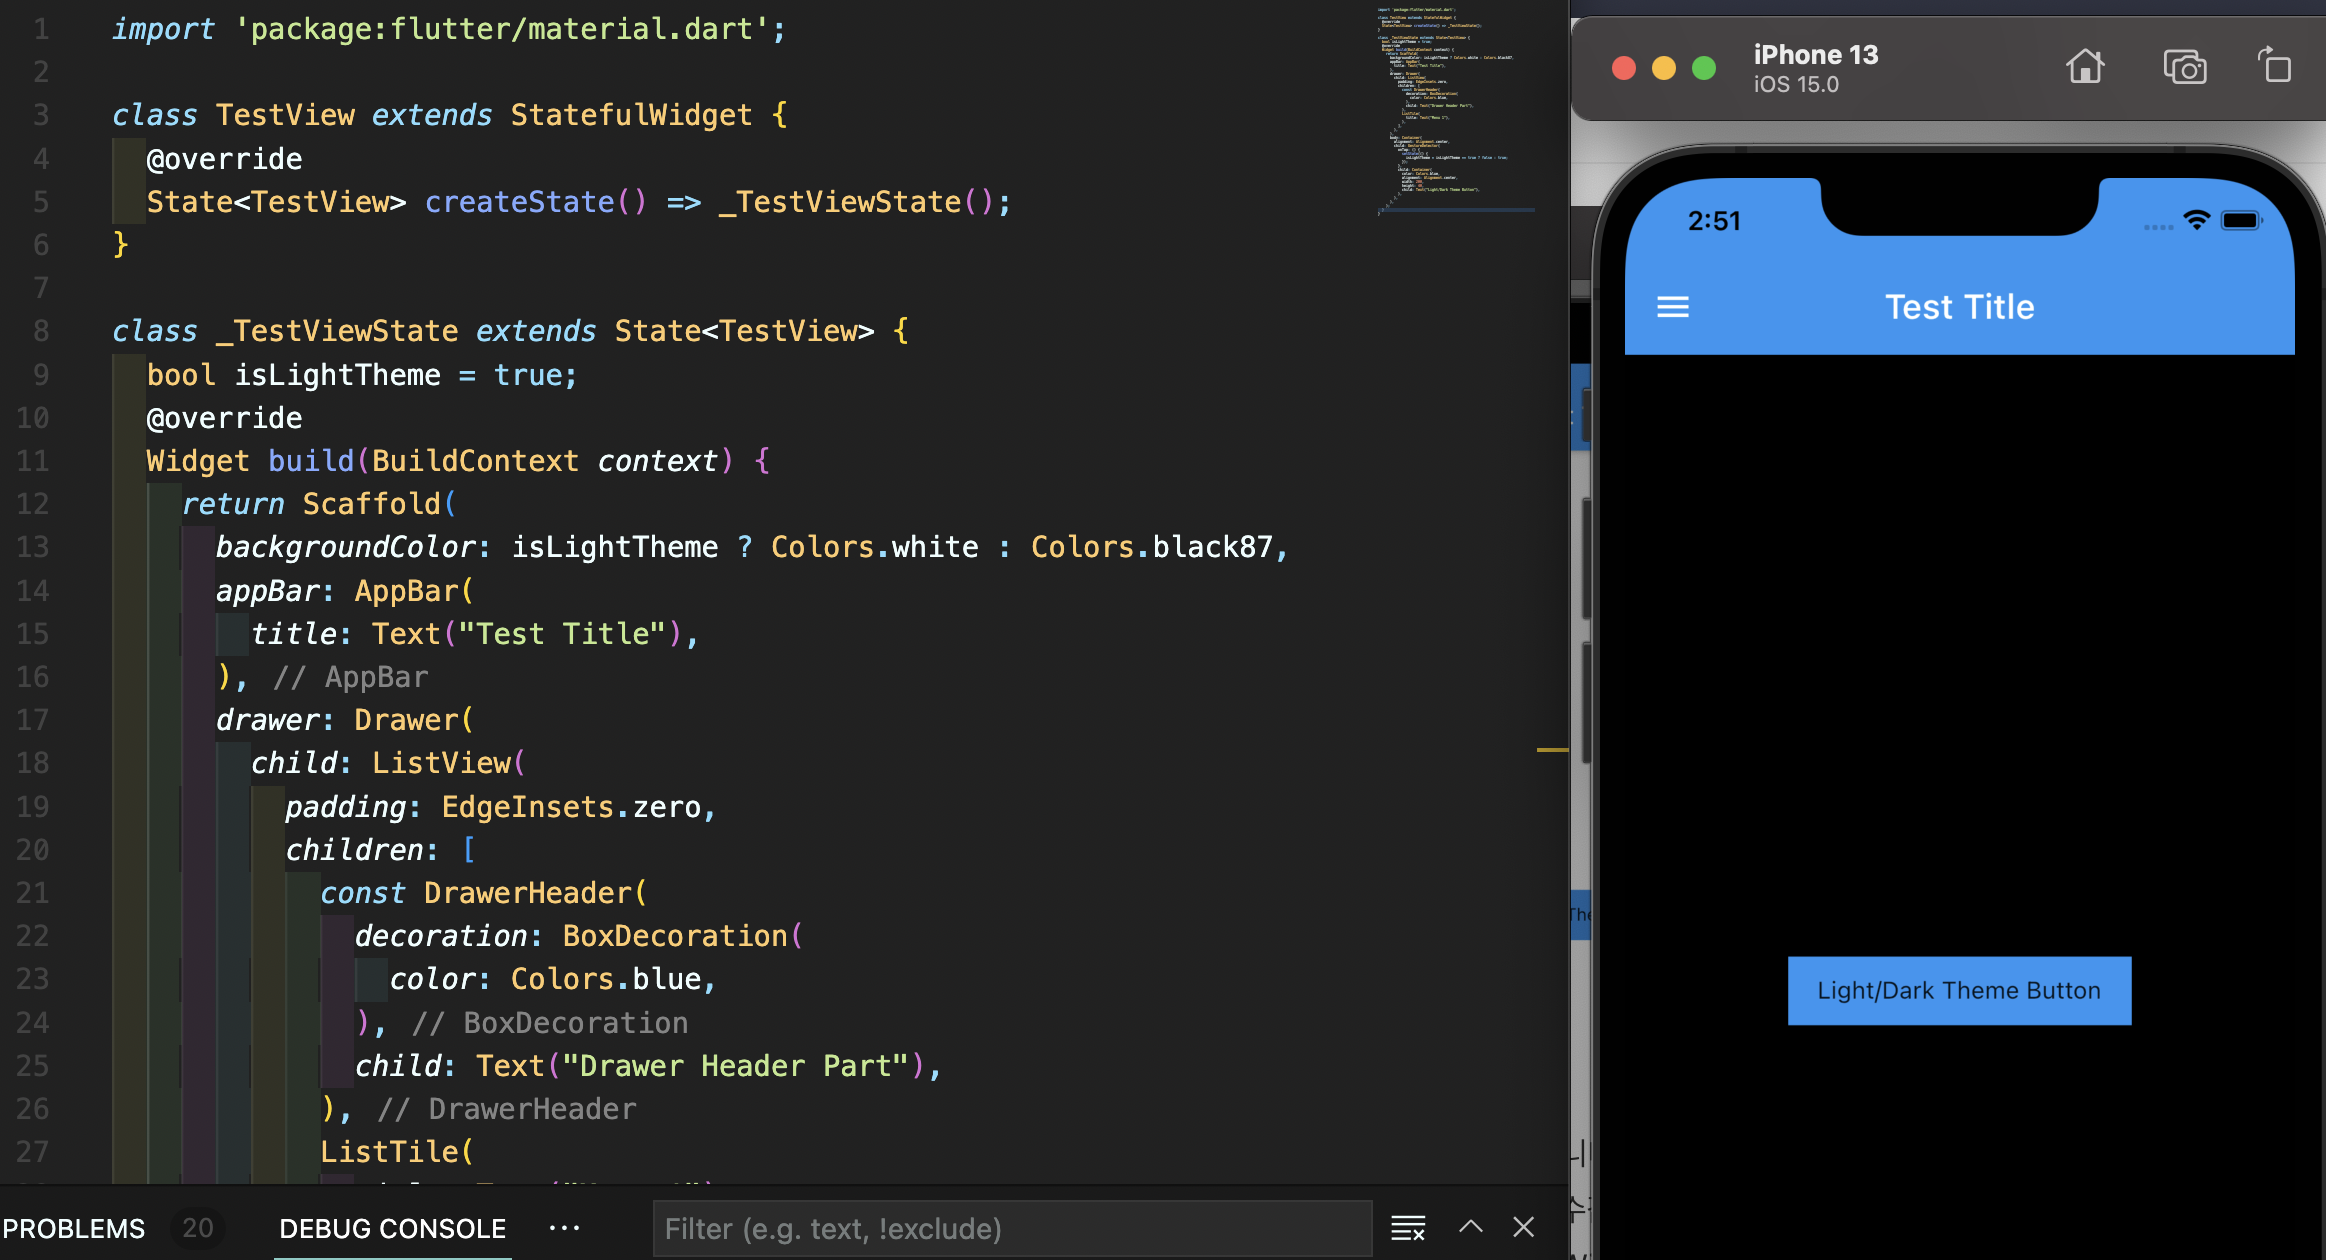Take a simulator screenshot with camera icon
This screenshot has width=2326, height=1260.
pos(2184,67)
